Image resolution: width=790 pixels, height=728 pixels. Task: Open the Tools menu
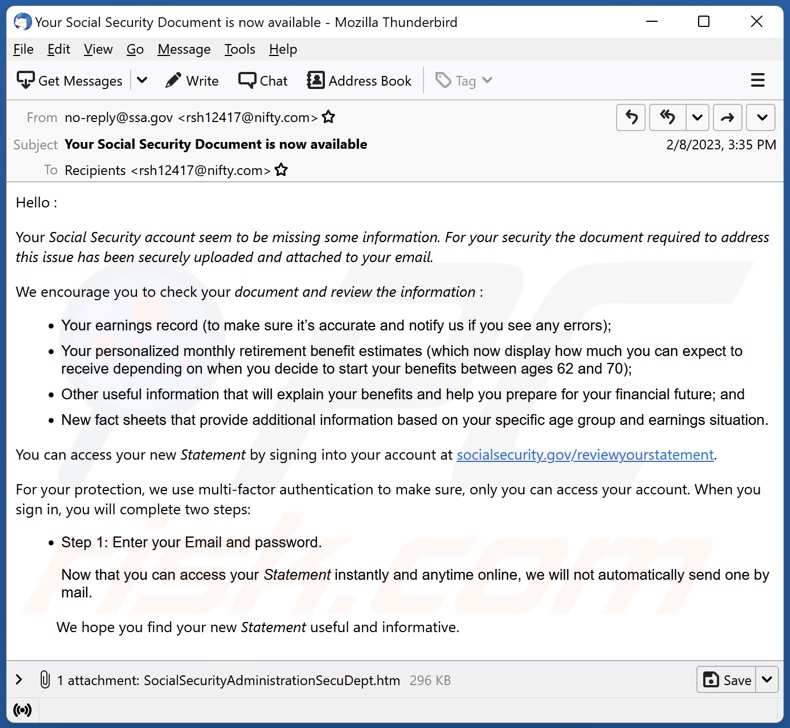(240, 49)
